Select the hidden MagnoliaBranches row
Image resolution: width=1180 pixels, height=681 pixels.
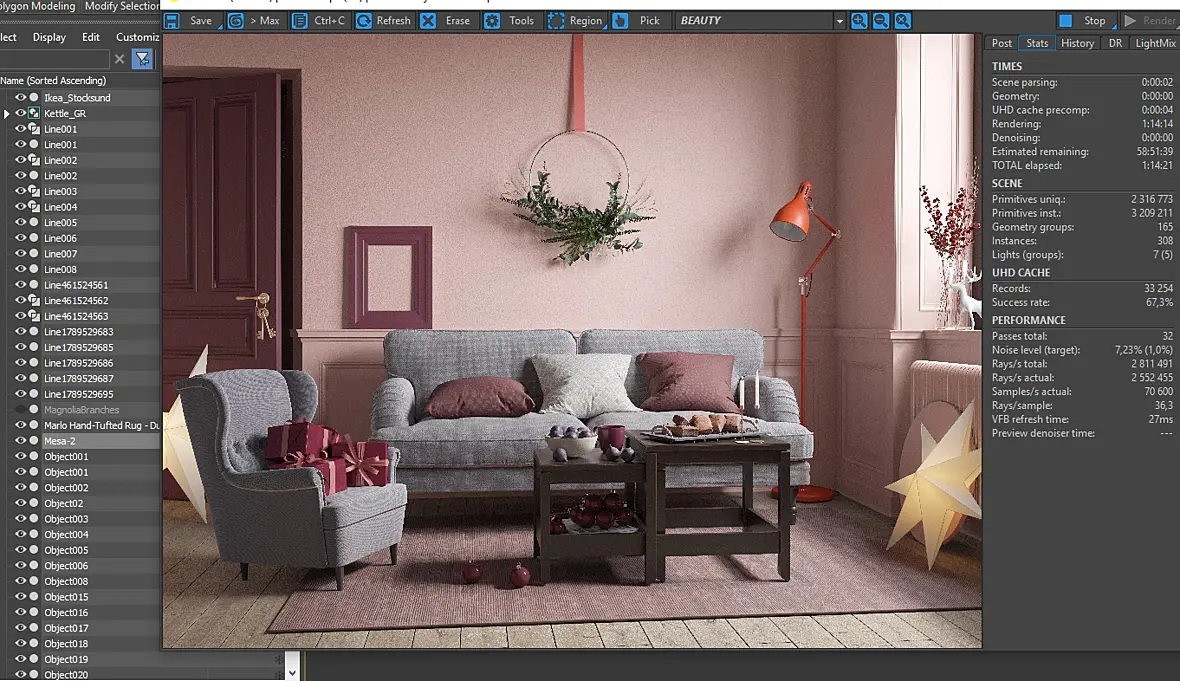tap(80, 410)
